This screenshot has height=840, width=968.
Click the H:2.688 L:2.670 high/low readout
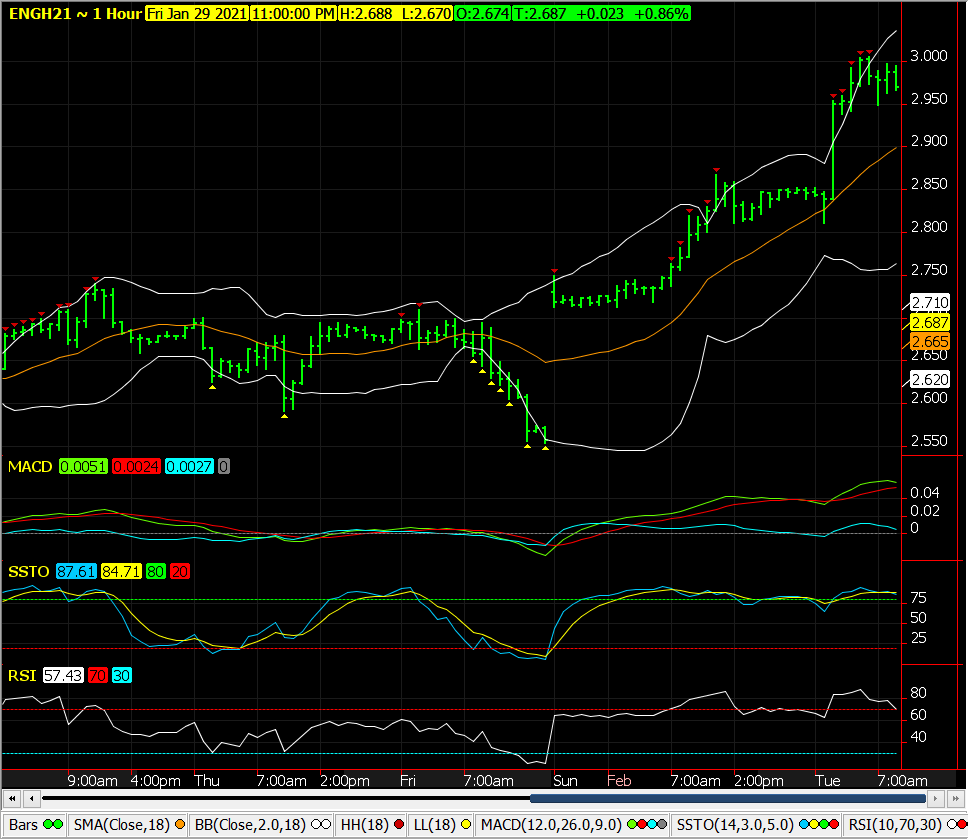[396, 14]
